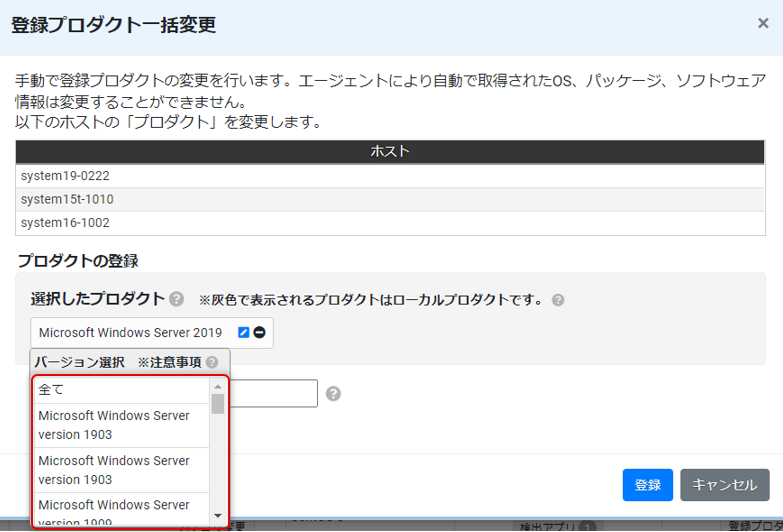The image size is (783, 532).
Task: Click the キャンセル button
Action: tap(725, 485)
